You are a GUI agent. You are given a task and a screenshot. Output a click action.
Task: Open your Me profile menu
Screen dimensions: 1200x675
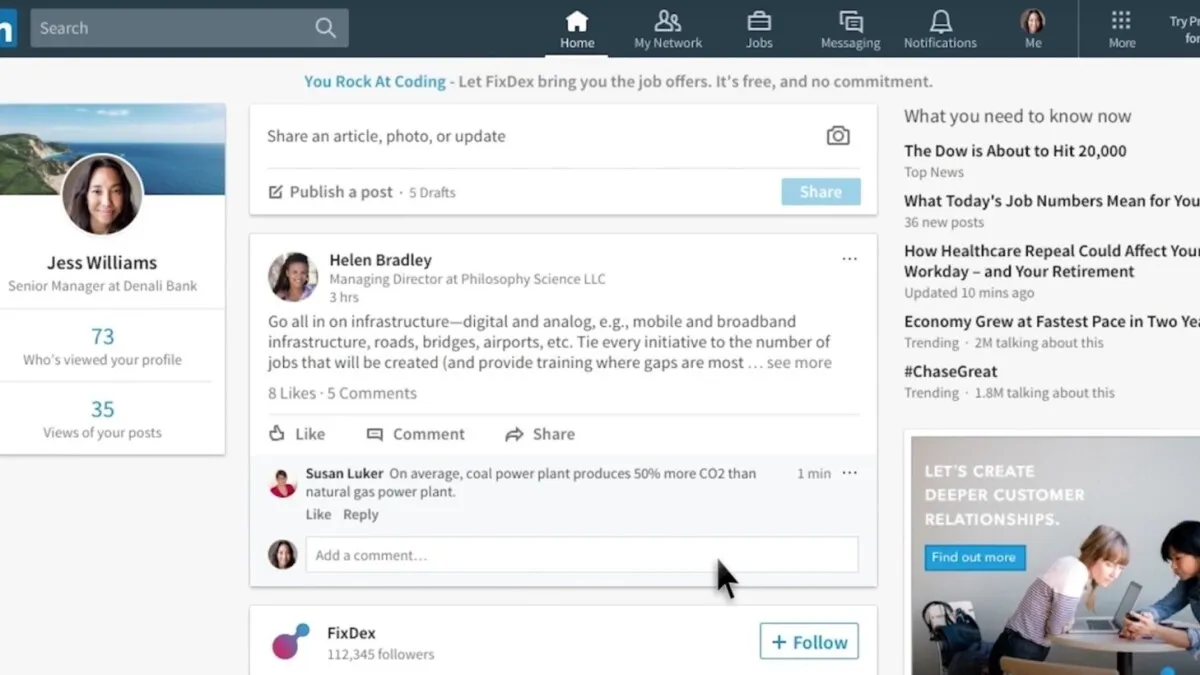[1031, 22]
